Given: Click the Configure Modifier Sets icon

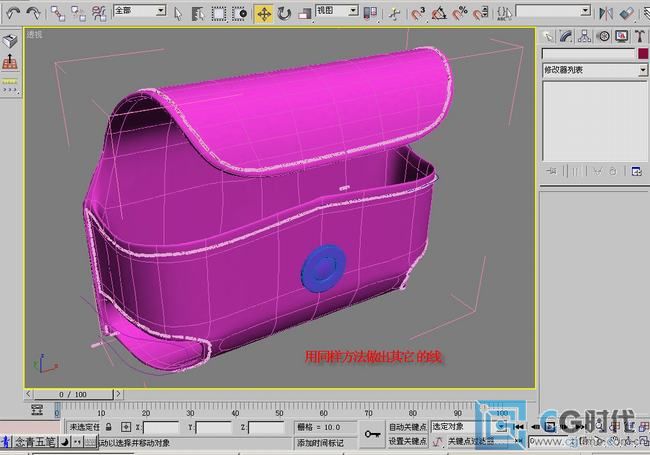Looking at the screenshot, I should (x=637, y=171).
